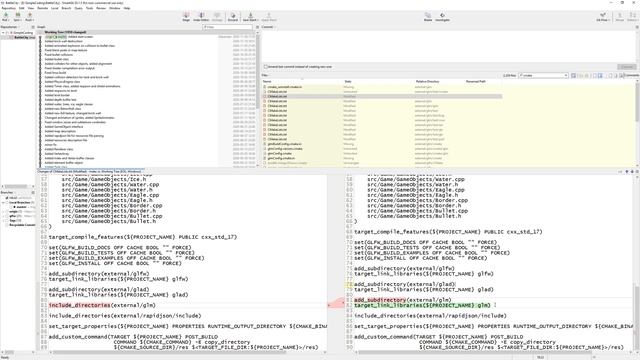Discard changes using the Discard icon
The image size is (640, 360).
[x=233, y=16]
